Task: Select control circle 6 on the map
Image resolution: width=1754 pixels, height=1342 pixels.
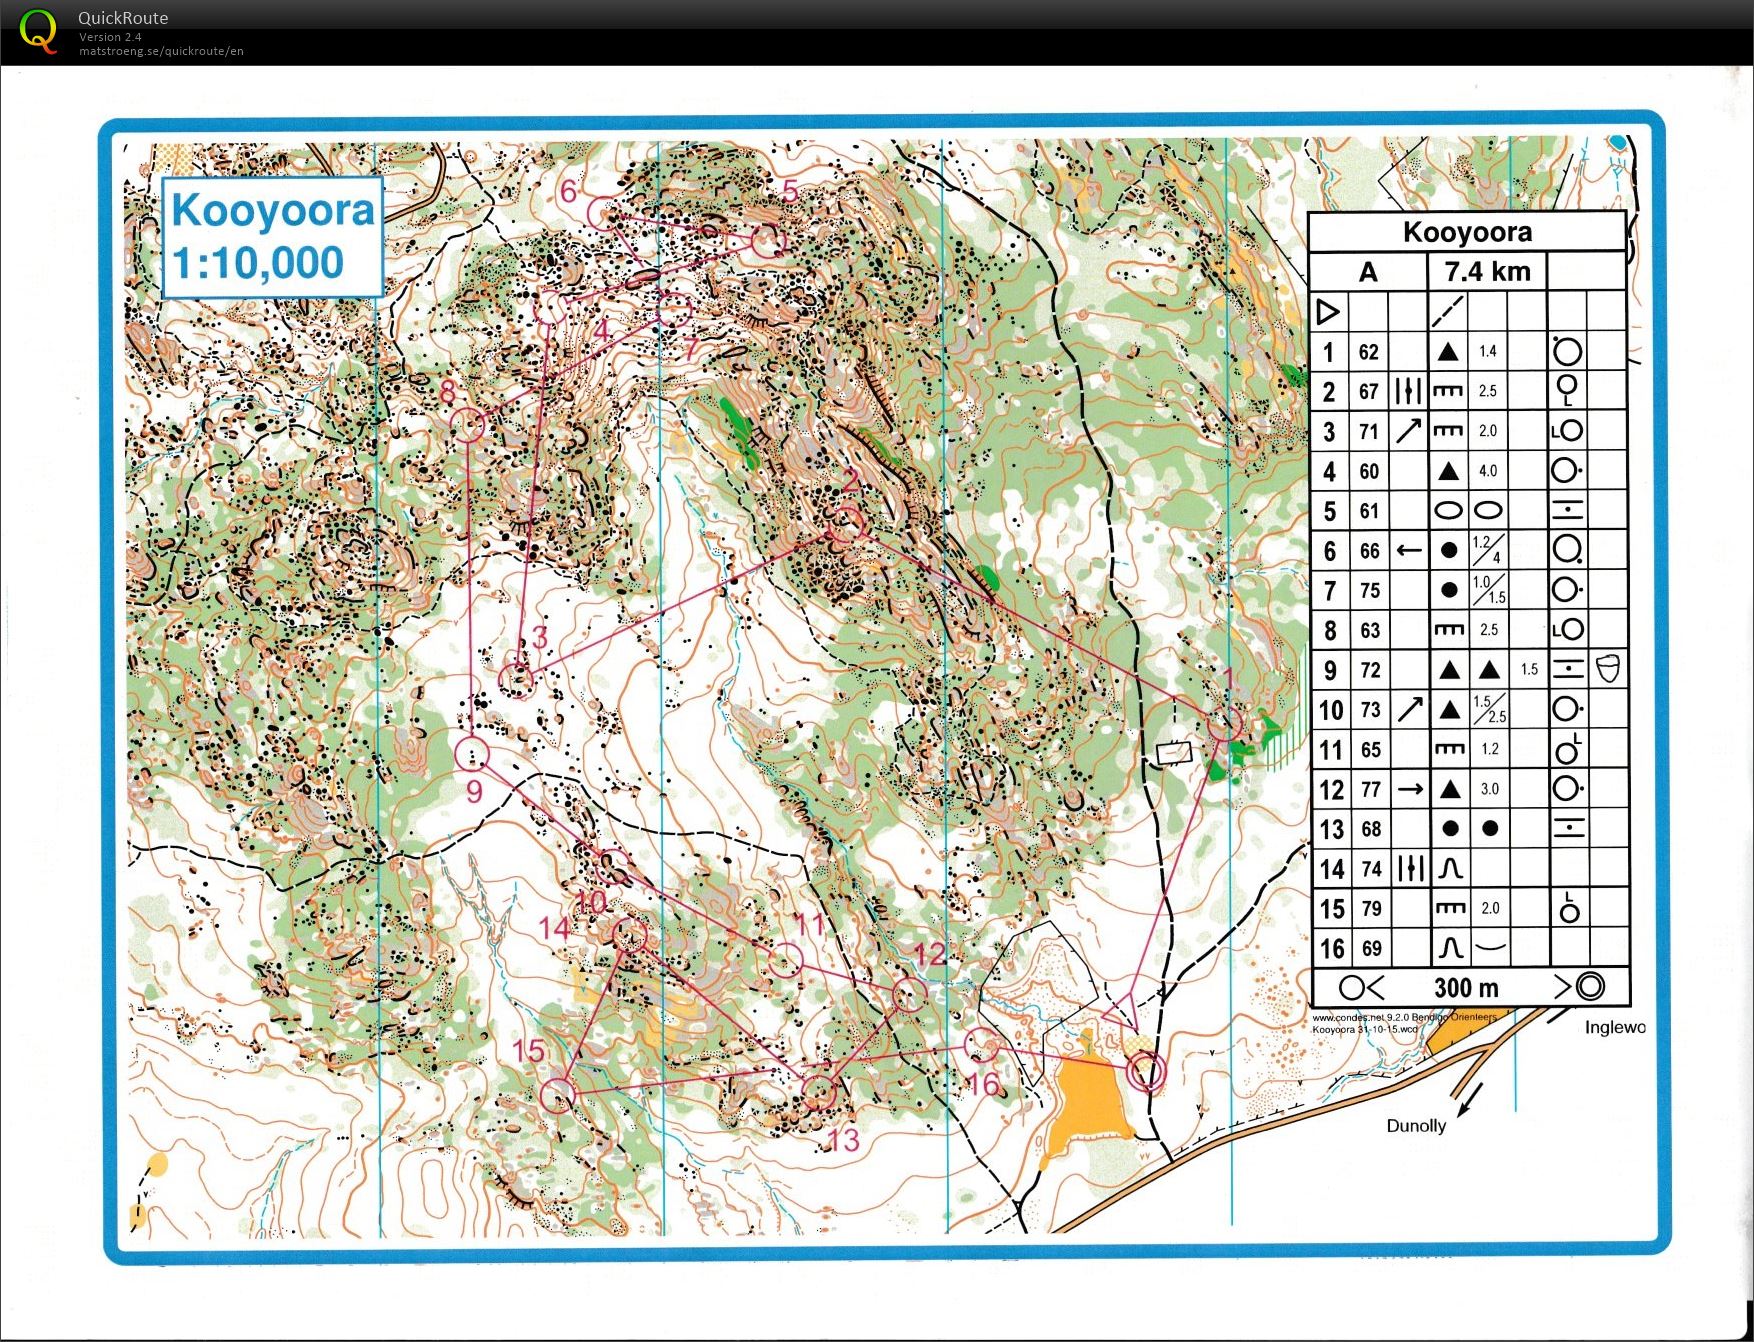Action: (602, 213)
